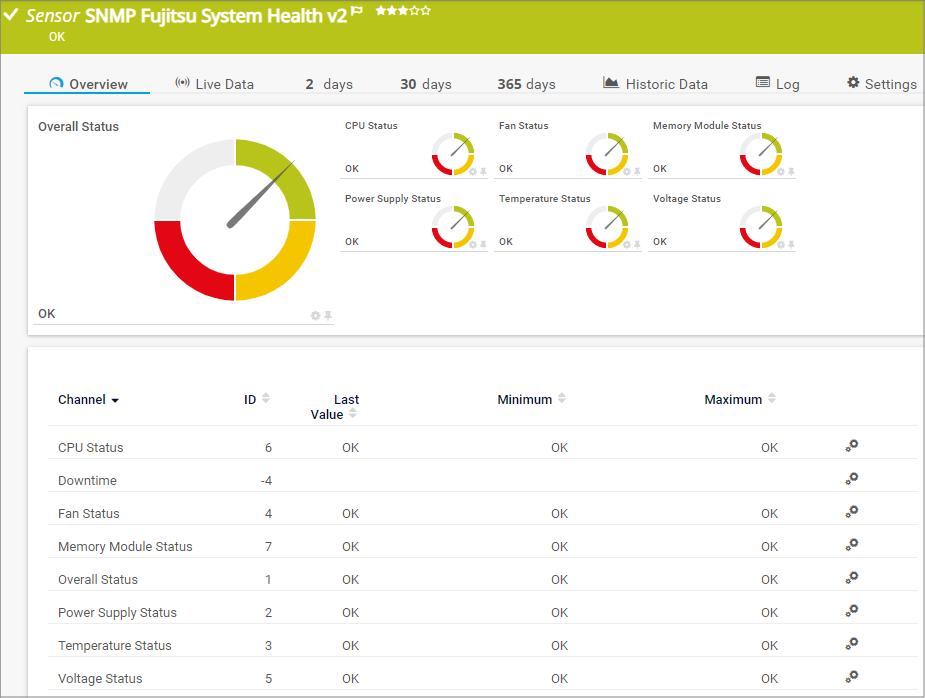Open the Historic Data tab
The height and width of the screenshot is (698, 925).
point(655,84)
